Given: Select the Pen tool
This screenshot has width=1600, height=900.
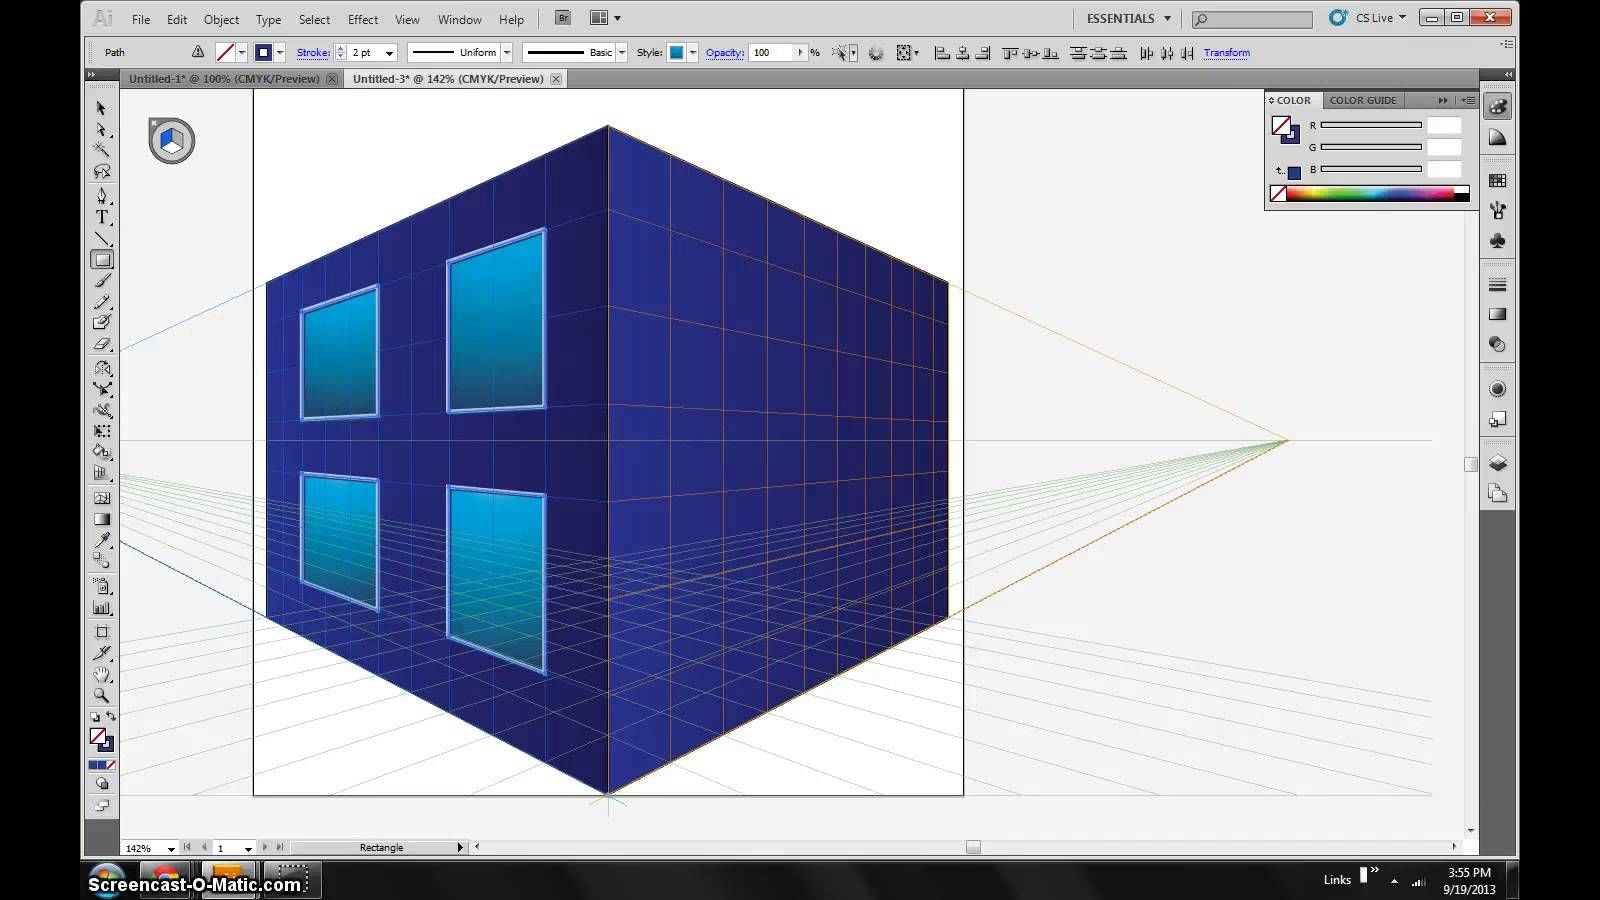Looking at the screenshot, I should click(x=102, y=195).
